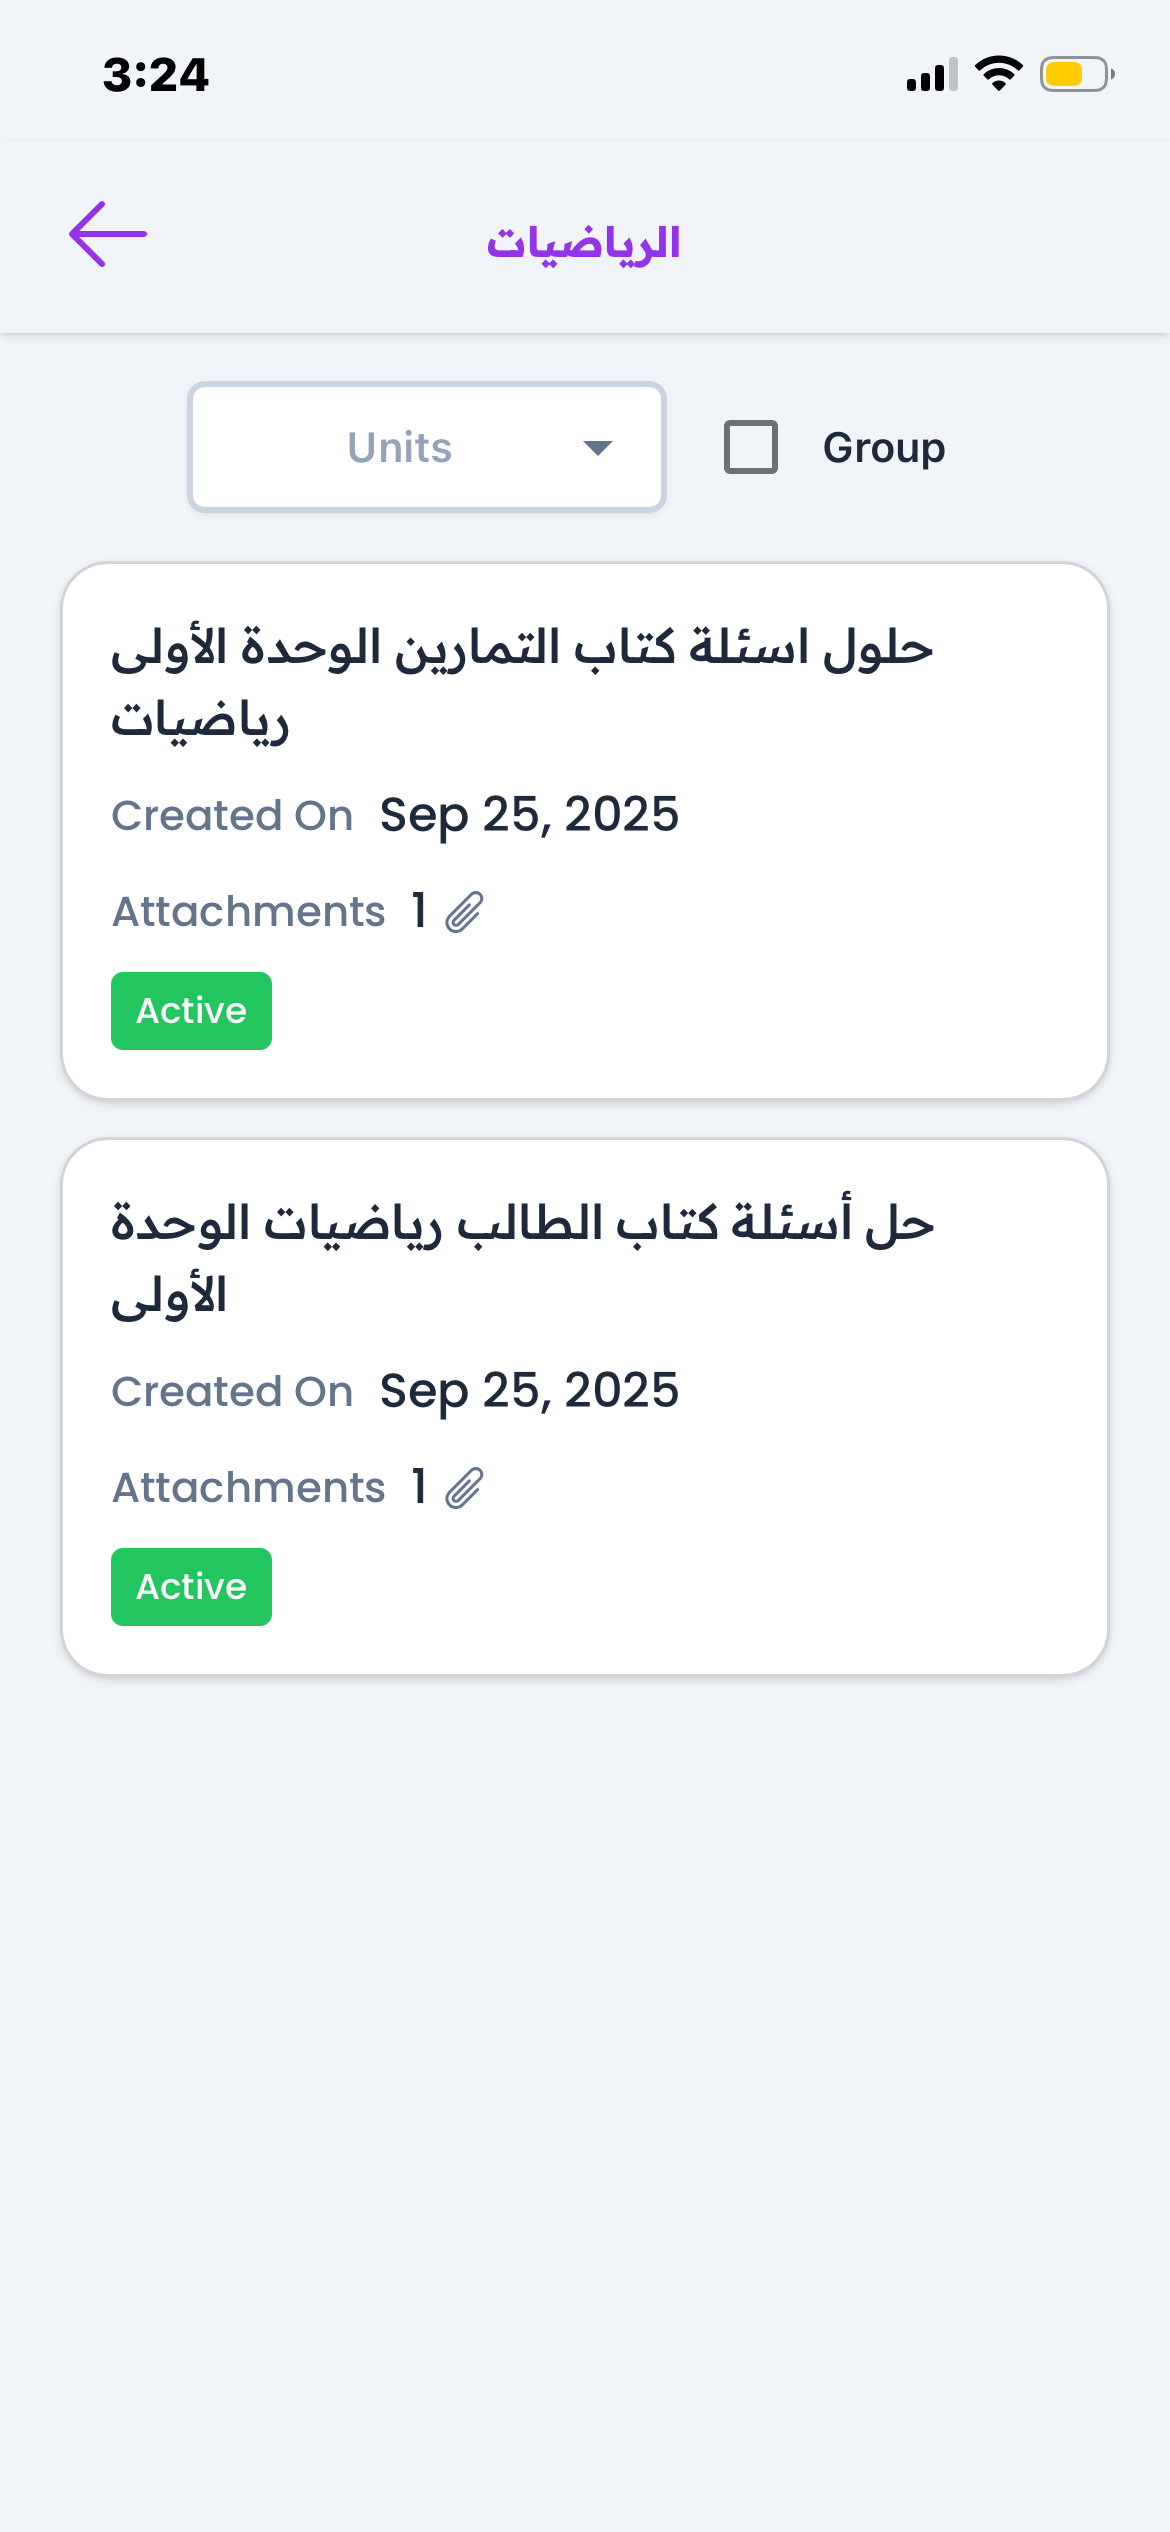
Task: Tap the cellular signal bars icon
Action: click(931, 75)
